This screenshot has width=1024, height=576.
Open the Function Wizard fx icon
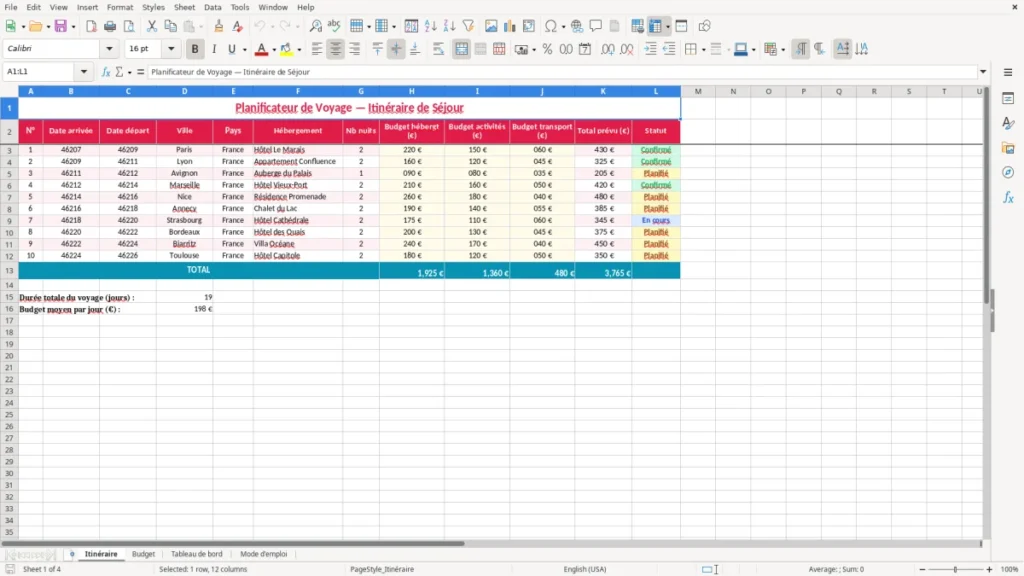[x=106, y=72]
